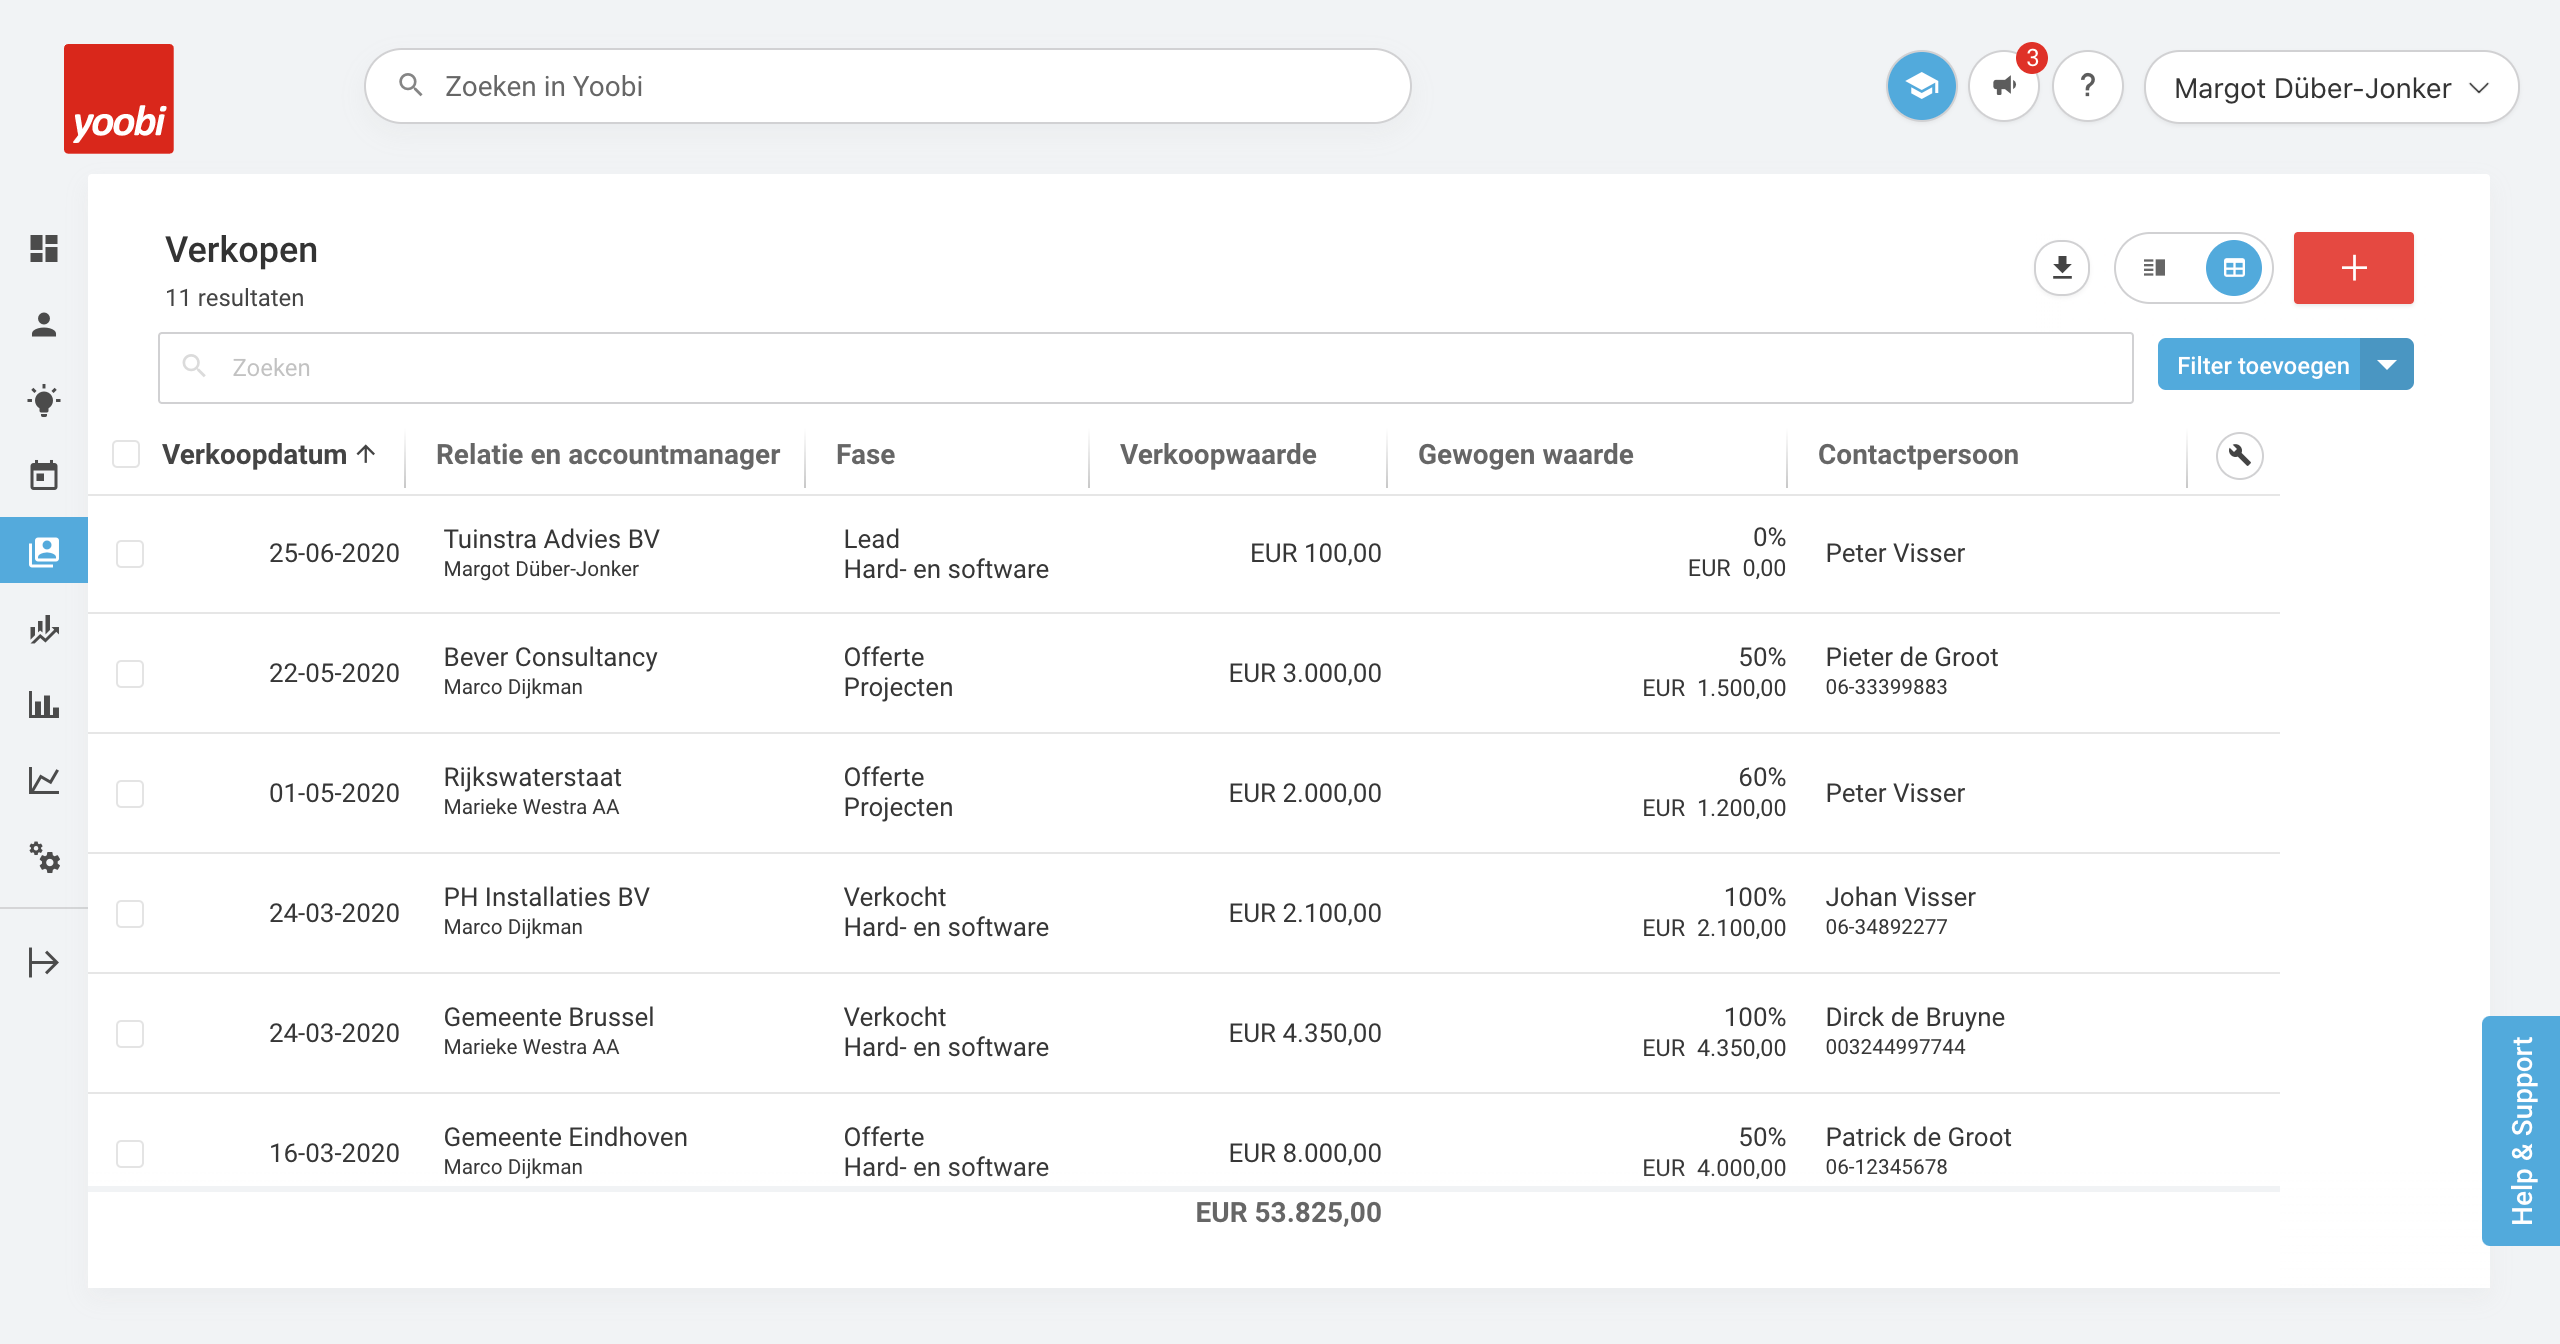Open column settings wrench icon
Image resolution: width=2560 pixels, height=1344 pixels.
2239,456
